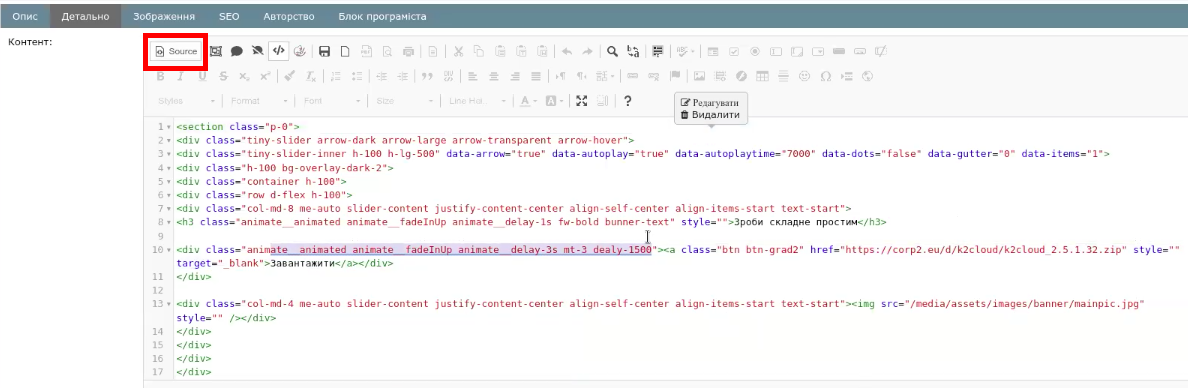Toggle Subscript formatting
Image resolution: width=1188 pixels, height=388 pixels.
(x=244, y=76)
